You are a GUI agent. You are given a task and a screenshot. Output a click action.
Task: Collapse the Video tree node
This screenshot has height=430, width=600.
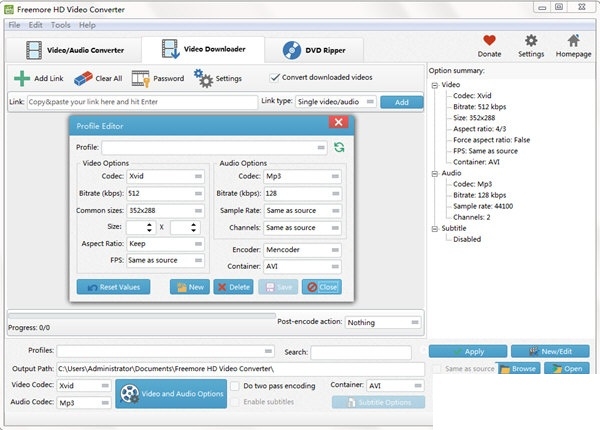tap(435, 85)
